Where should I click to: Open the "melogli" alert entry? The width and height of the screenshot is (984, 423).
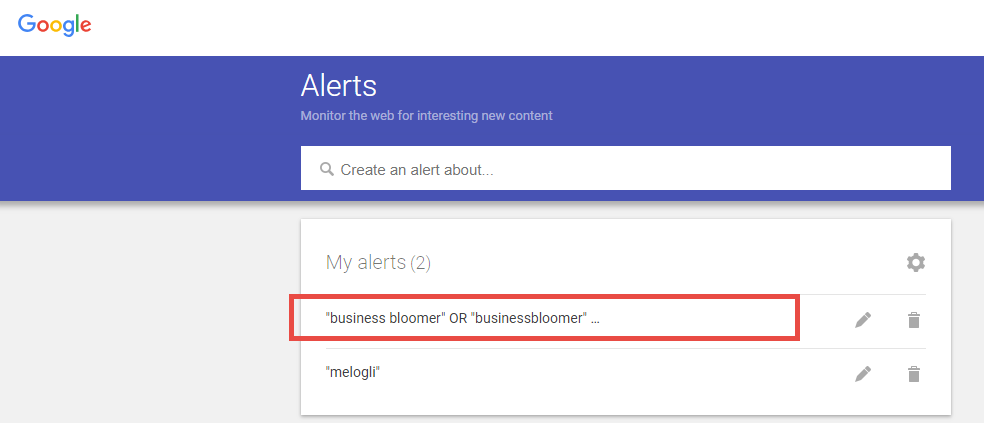pyautogui.click(x=353, y=372)
